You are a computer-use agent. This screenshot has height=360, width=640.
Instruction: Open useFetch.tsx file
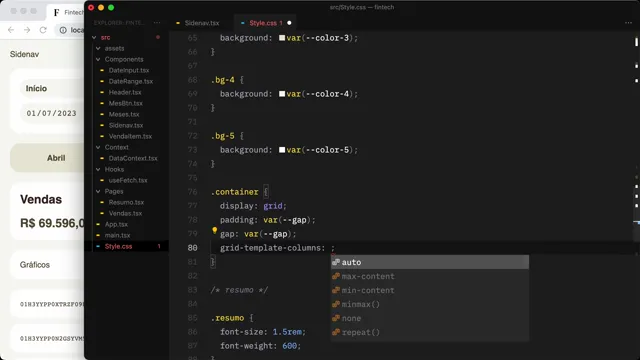coord(128,180)
